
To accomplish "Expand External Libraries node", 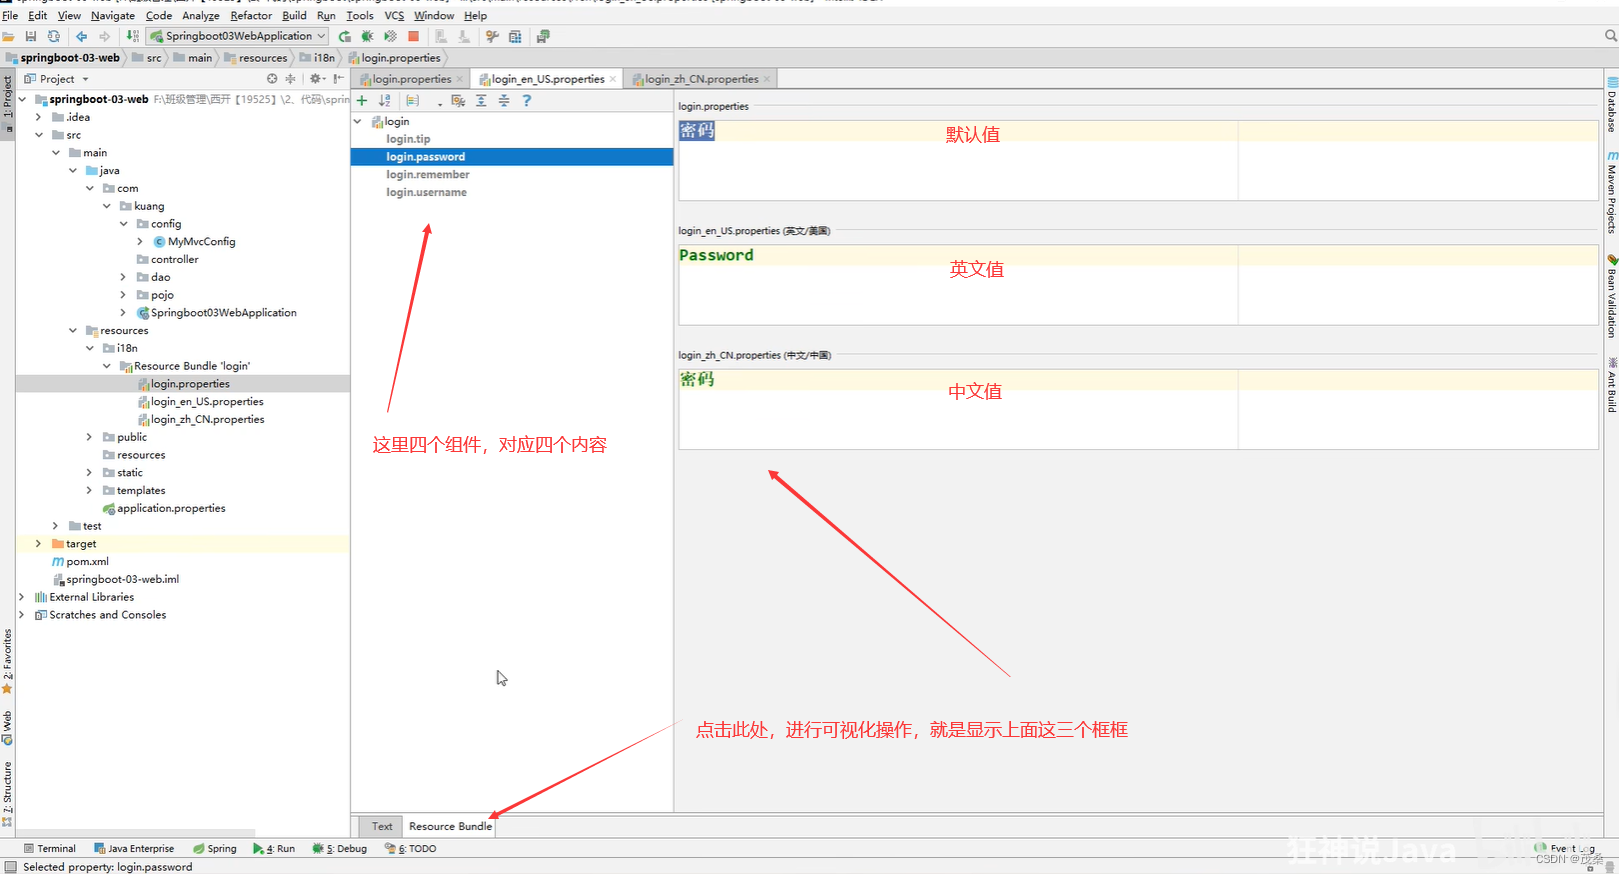I will 22,597.
